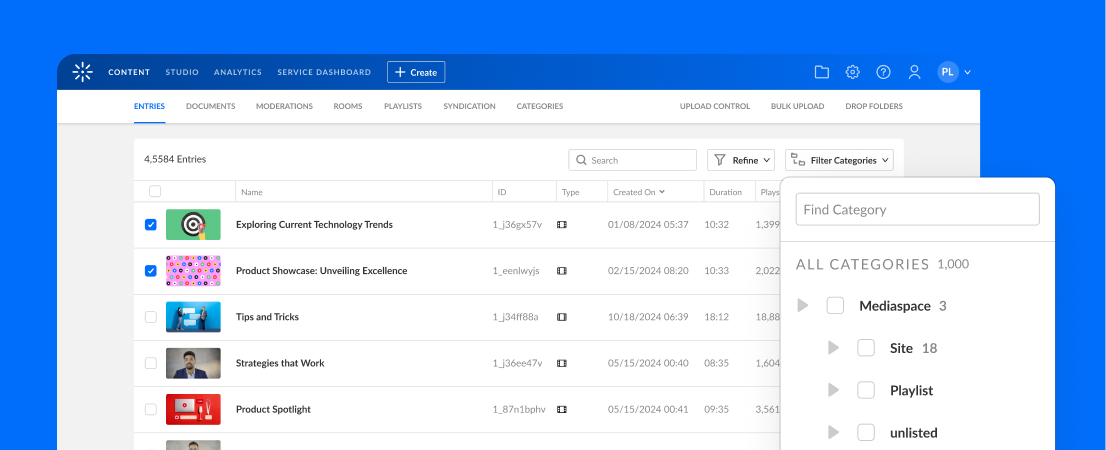1106x450 pixels.
Task: Open the Product Spotlight thumbnail
Action: pyautogui.click(x=193, y=409)
